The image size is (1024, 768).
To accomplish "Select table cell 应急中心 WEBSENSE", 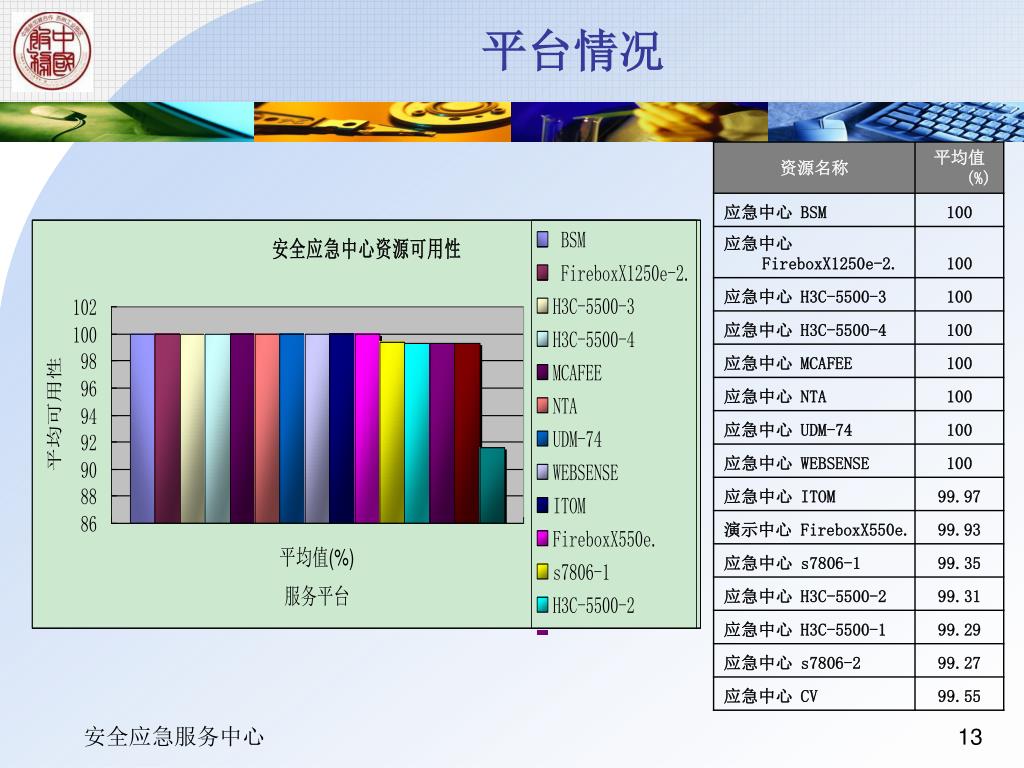I will 814,463.
